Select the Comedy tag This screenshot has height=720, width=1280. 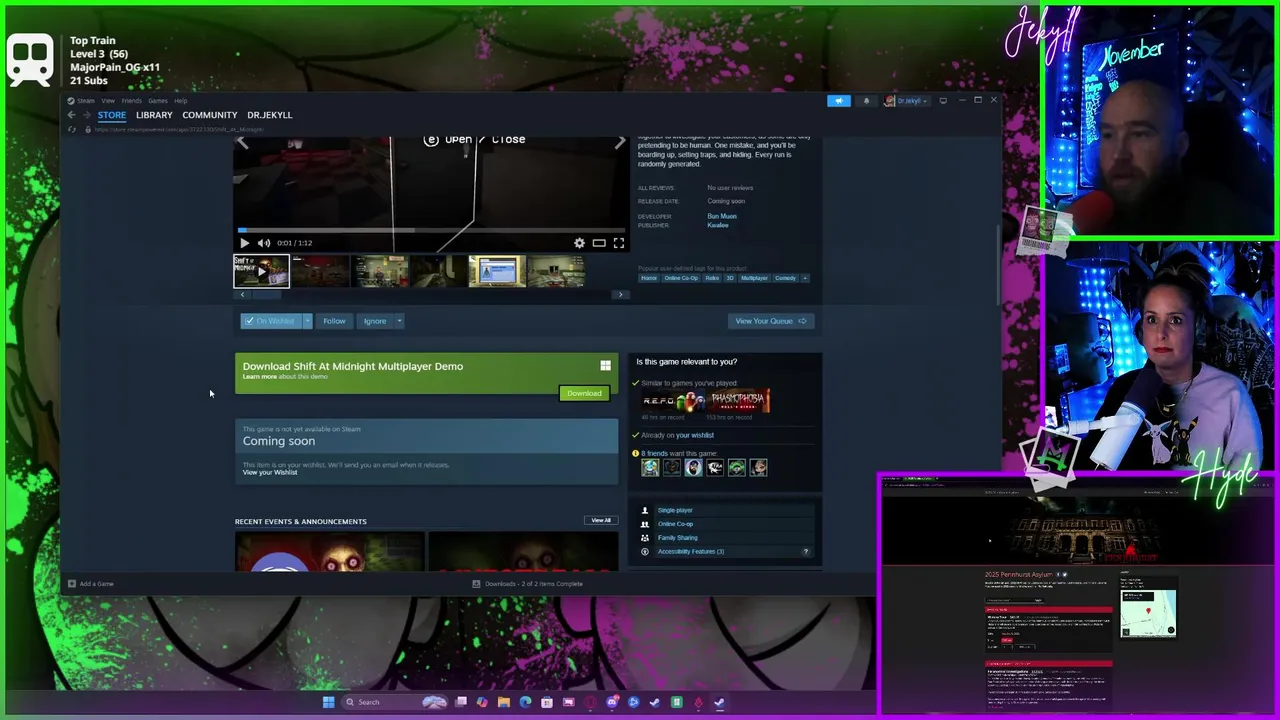point(786,278)
